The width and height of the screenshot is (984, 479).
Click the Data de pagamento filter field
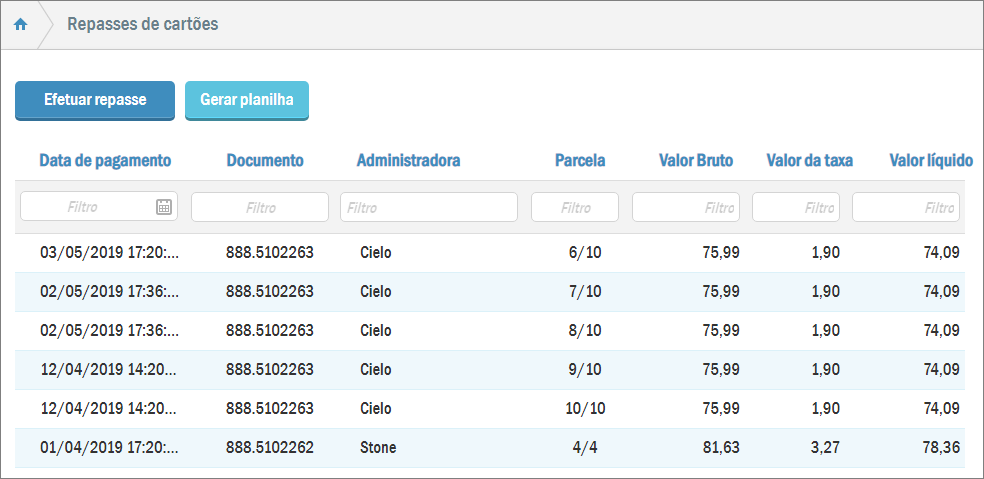pos(85,207)
